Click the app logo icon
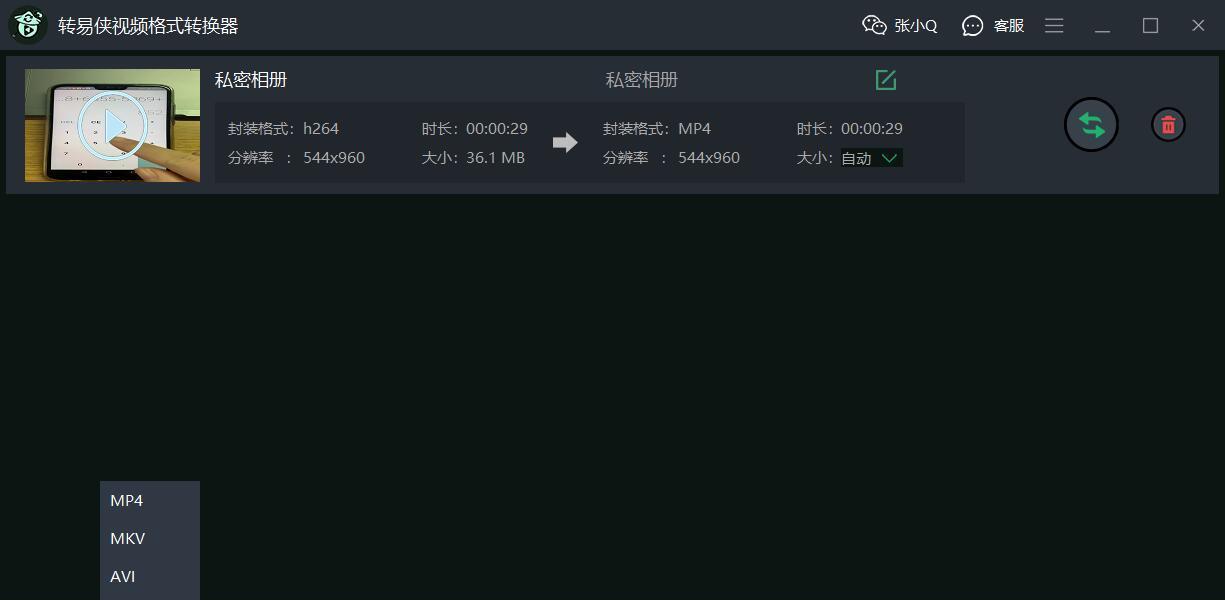The height and width of the screenshot is (600, 1225). coord(28,25)
